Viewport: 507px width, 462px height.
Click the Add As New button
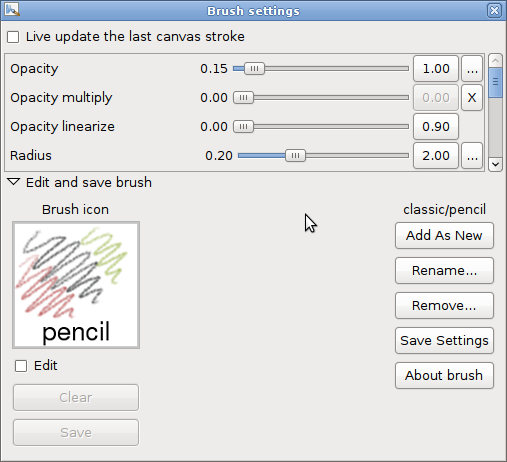point(444,236)
